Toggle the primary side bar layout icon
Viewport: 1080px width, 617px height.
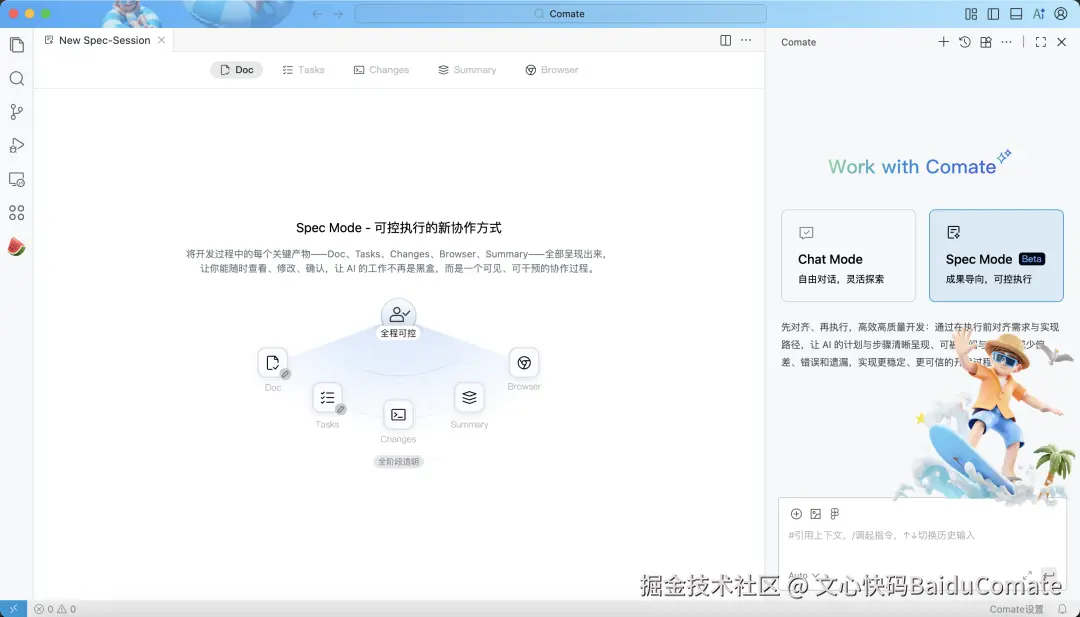click(993, 14)
